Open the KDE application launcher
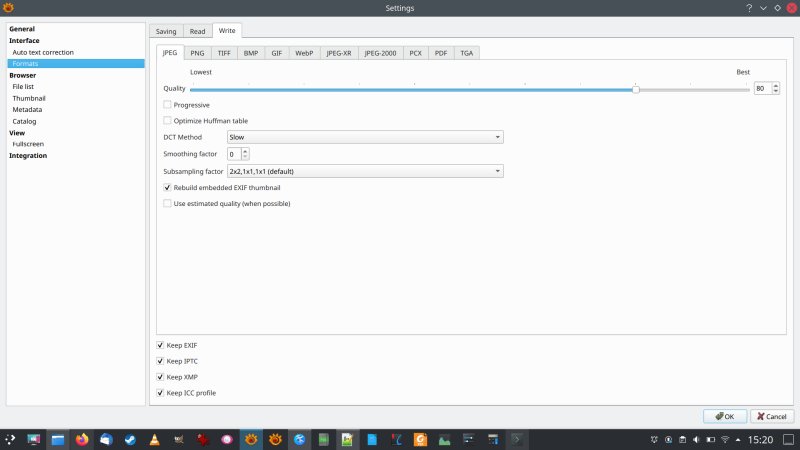This screenshot has width=800, height=450. coord(10,439)
